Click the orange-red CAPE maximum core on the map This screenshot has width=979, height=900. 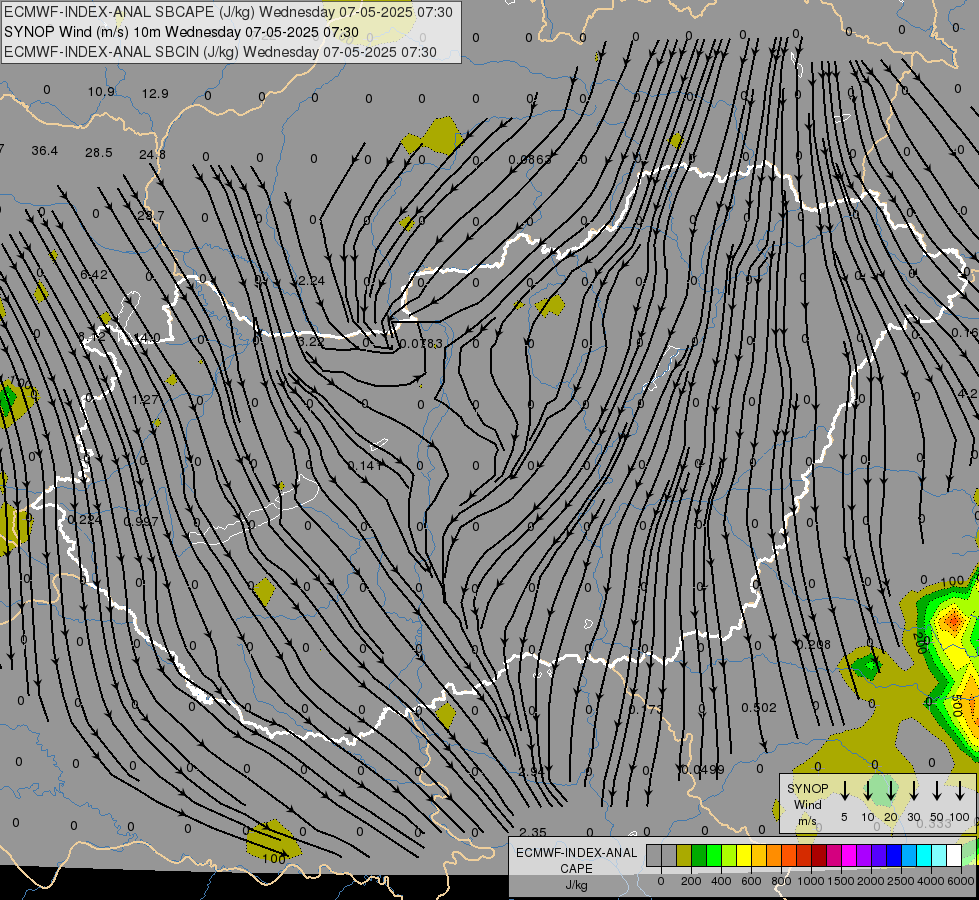coord(953,621)
